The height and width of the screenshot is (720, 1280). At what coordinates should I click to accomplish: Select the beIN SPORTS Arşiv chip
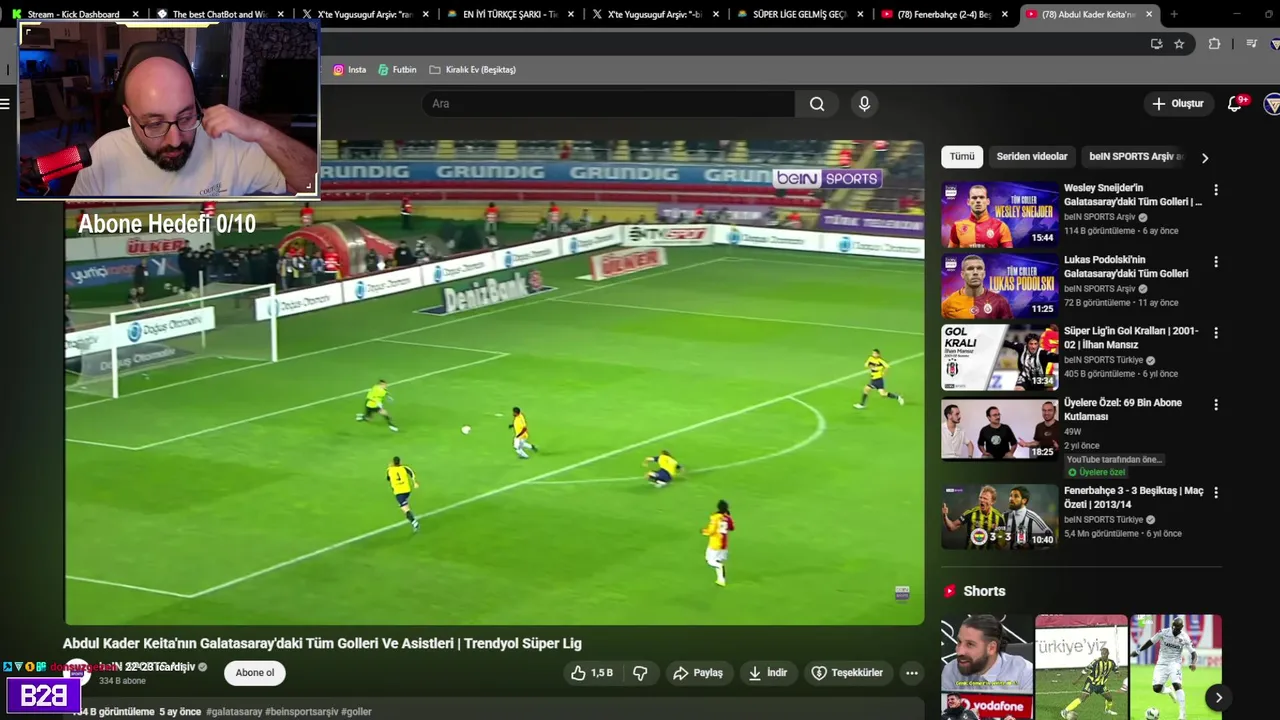[x=1136, y=157]
